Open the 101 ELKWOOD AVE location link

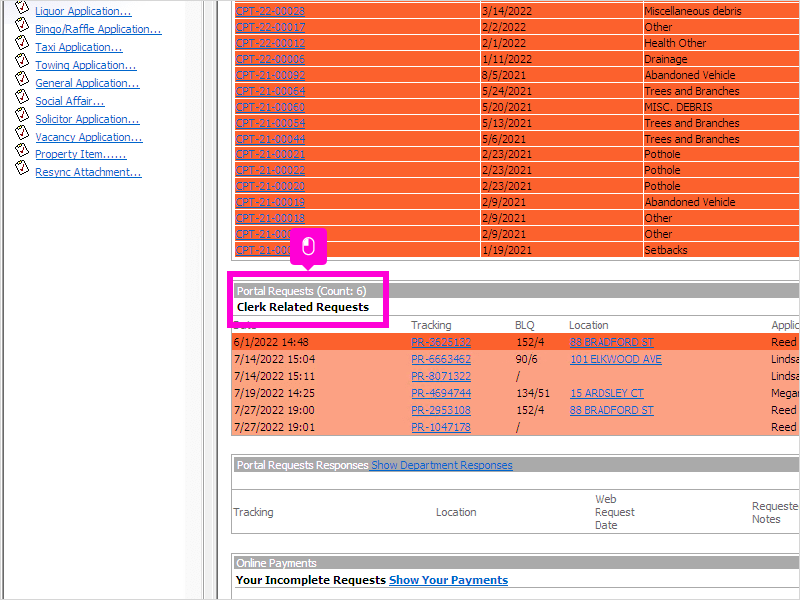tap(615, 359)
